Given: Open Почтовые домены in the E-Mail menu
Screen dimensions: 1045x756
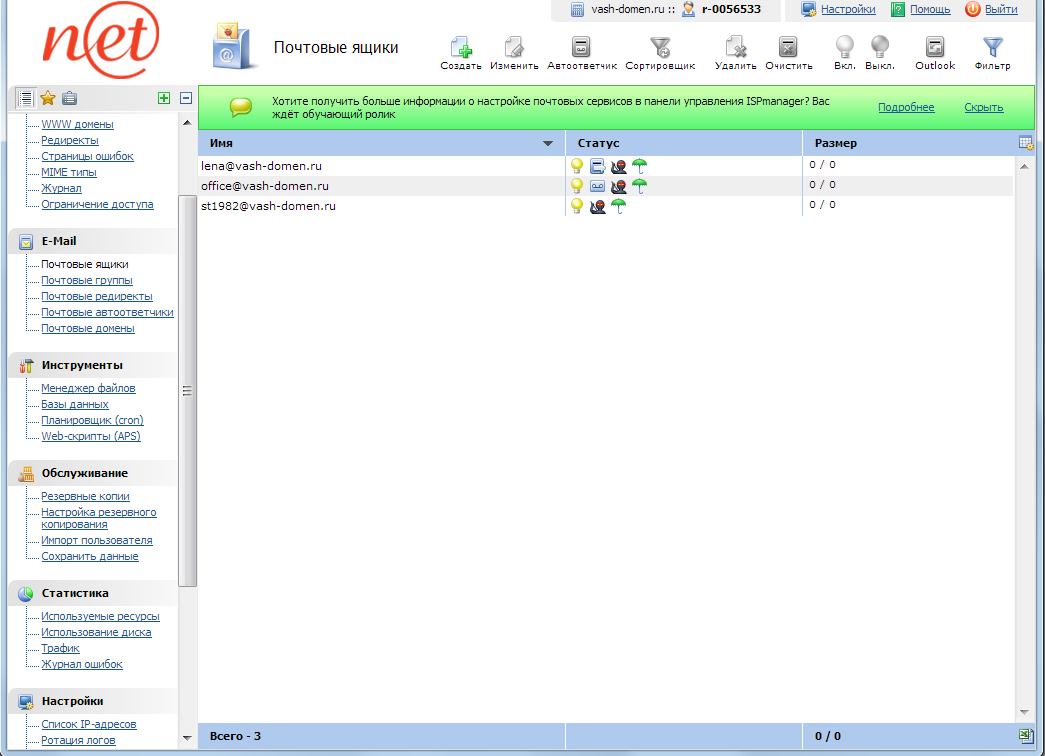Looking at the screenshot, I should pyautogui.click(x=88, y=328).
